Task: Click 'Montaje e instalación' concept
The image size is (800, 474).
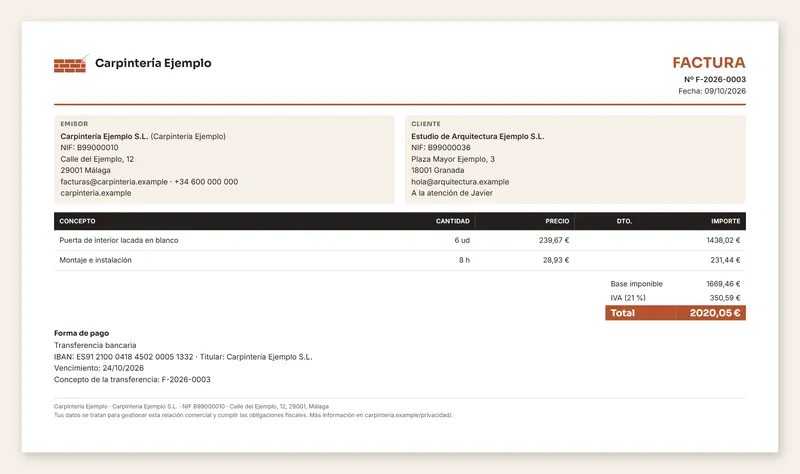Action: point(95,260)
